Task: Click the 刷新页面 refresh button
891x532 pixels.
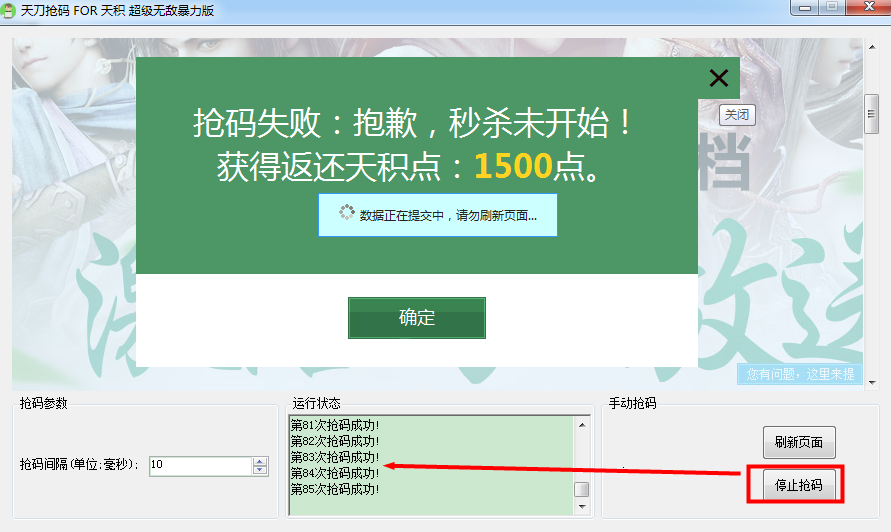Action: [x=799, y=442]
